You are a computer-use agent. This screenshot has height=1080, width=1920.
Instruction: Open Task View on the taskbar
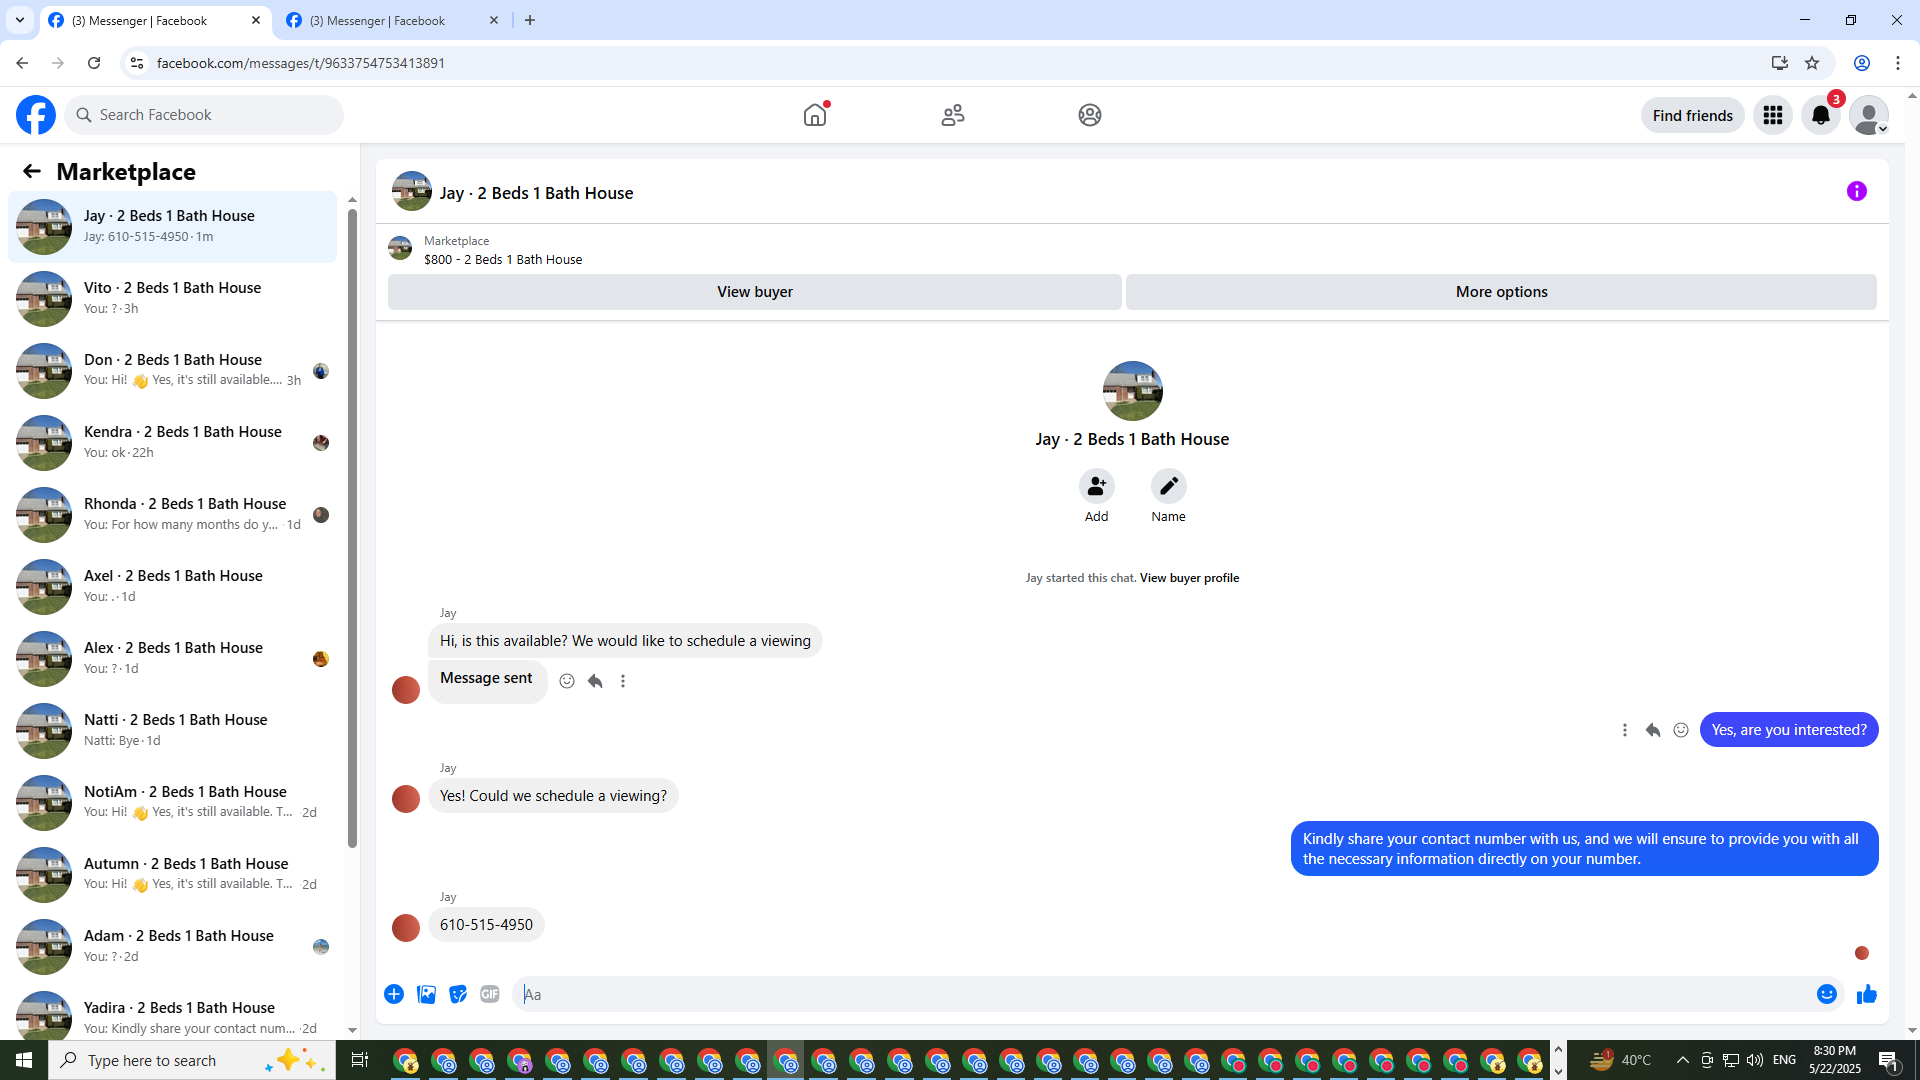point(360,1060)
